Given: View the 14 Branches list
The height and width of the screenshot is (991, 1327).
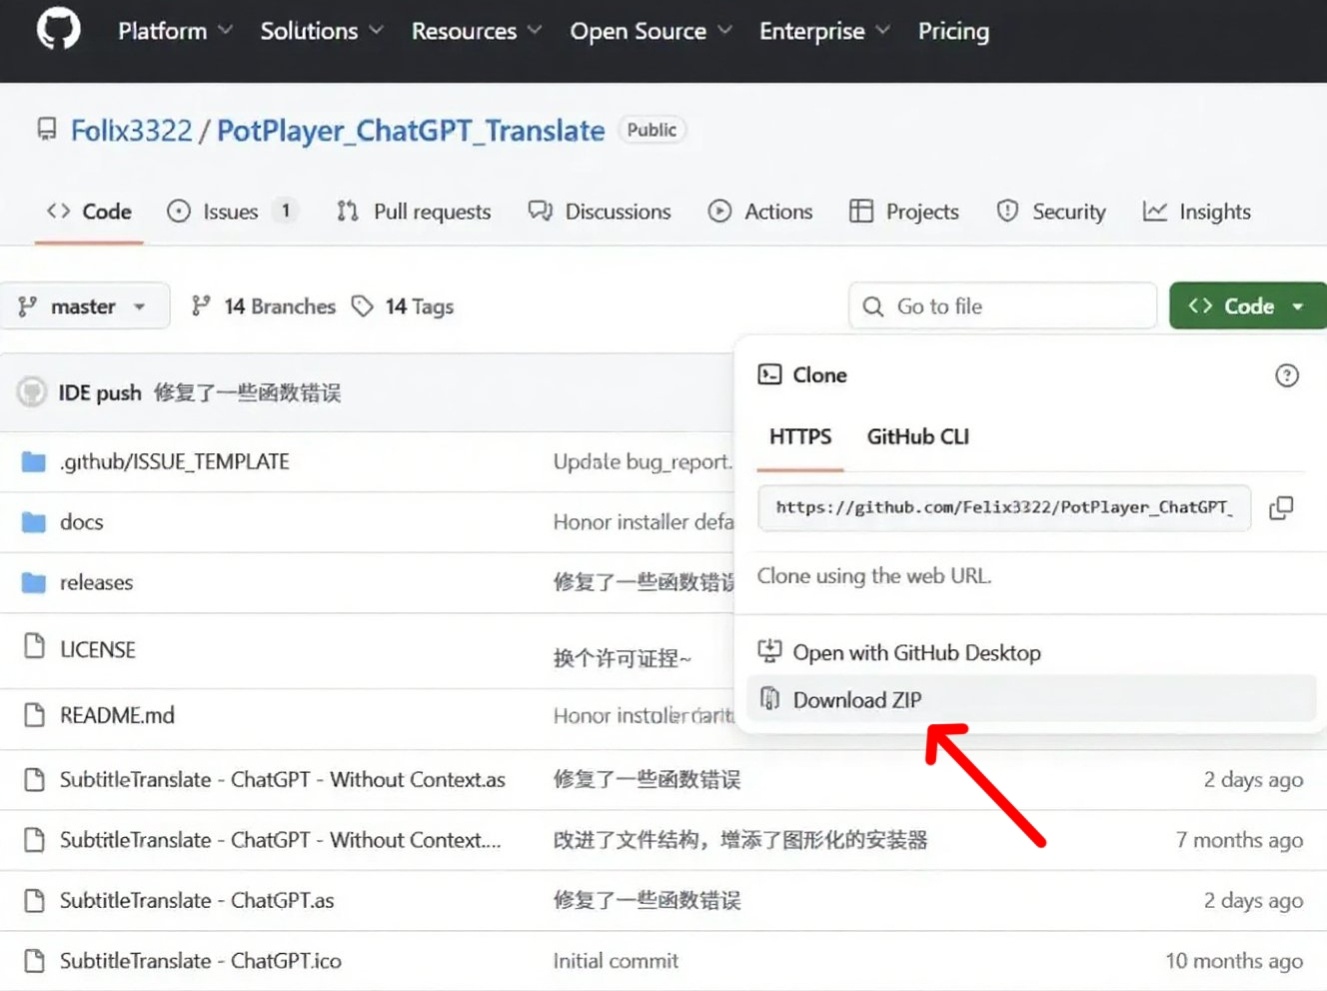Looking at the screenshot, I should [x=264, y=306].
